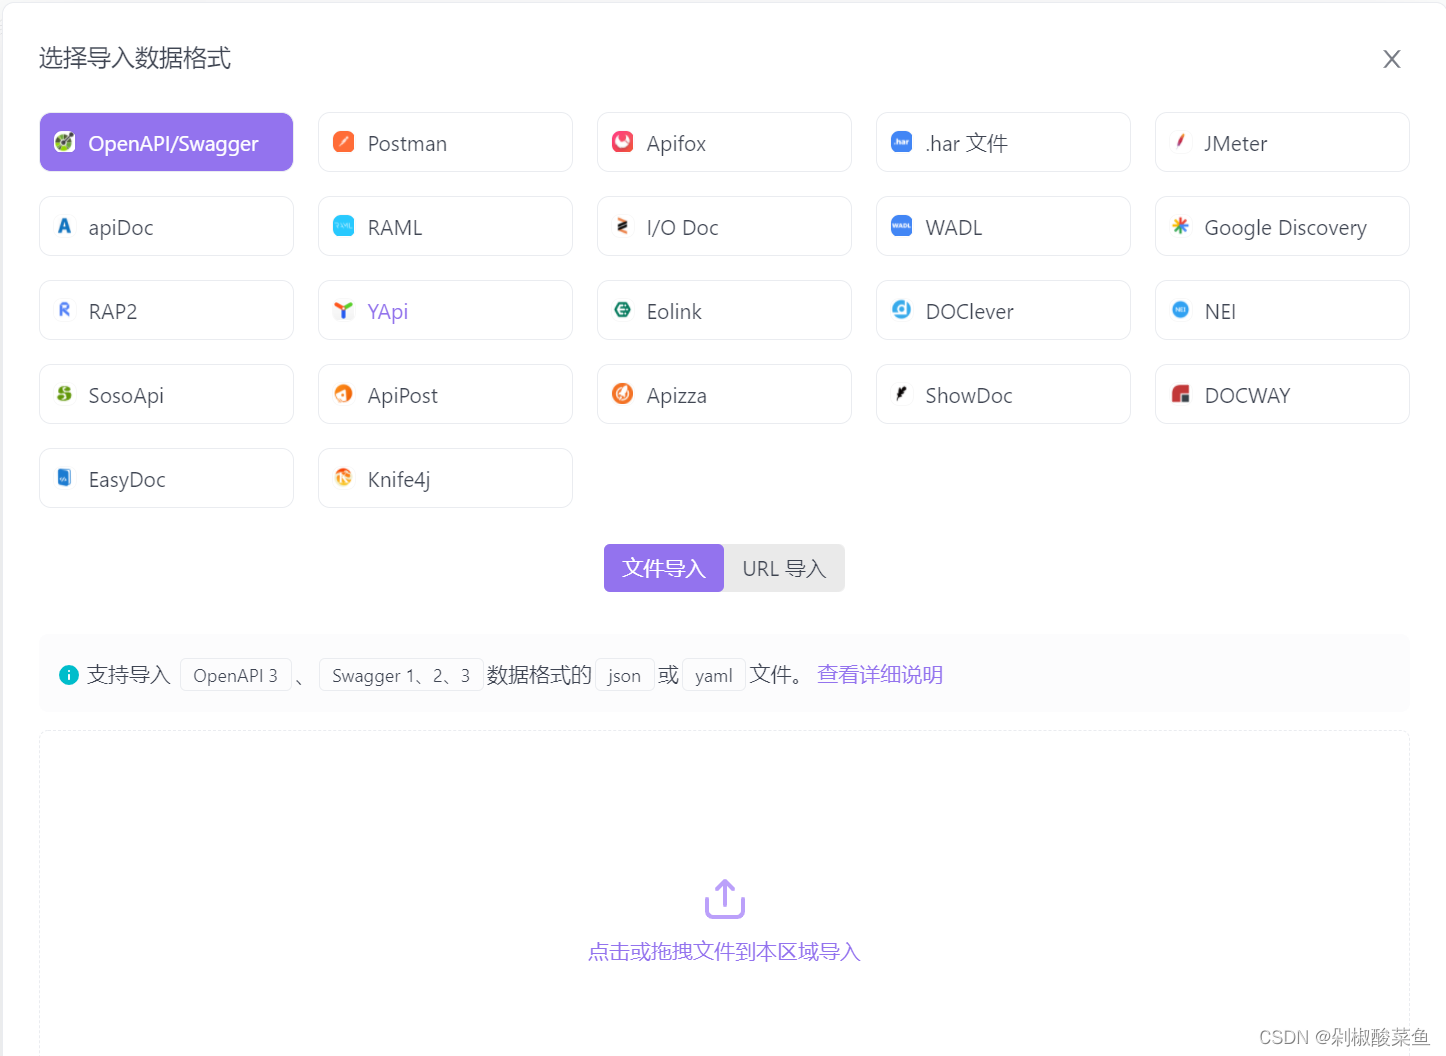
Task: Click the 选择导入数据格式 dialog title
Action: click(x=135, y=58)
